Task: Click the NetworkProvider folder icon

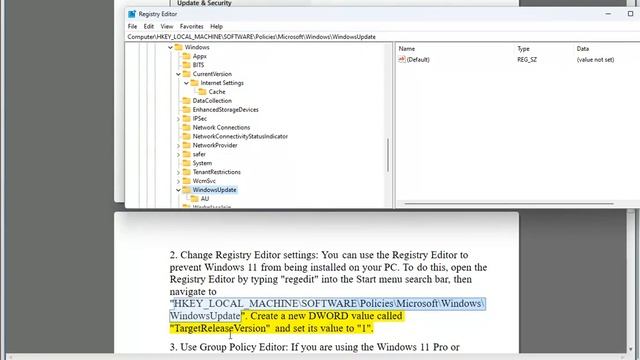Action: coord(187,145)
